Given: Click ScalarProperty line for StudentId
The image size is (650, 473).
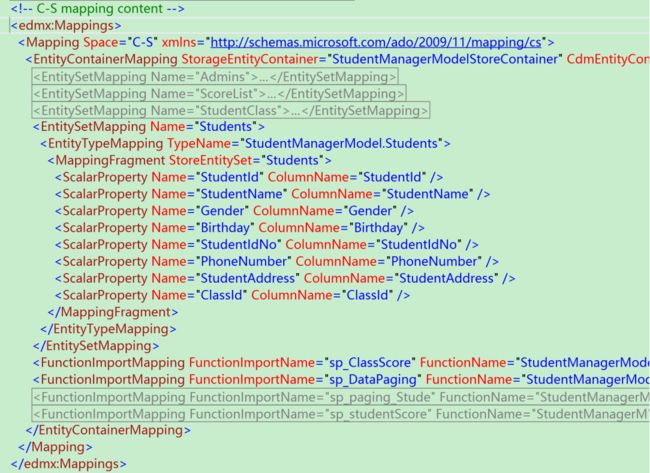Looking at the screenshot, I should pyautogui.click(x=249, y=177).
